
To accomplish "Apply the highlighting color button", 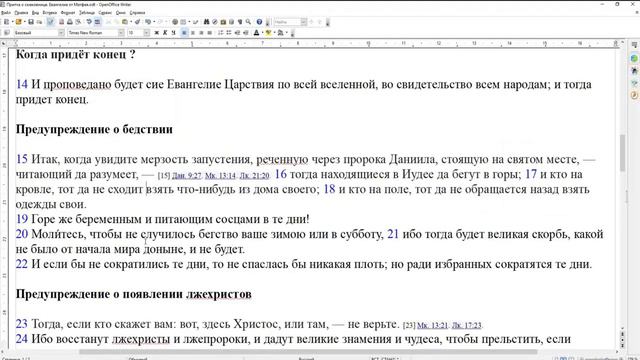I will [x=268, y=33].
